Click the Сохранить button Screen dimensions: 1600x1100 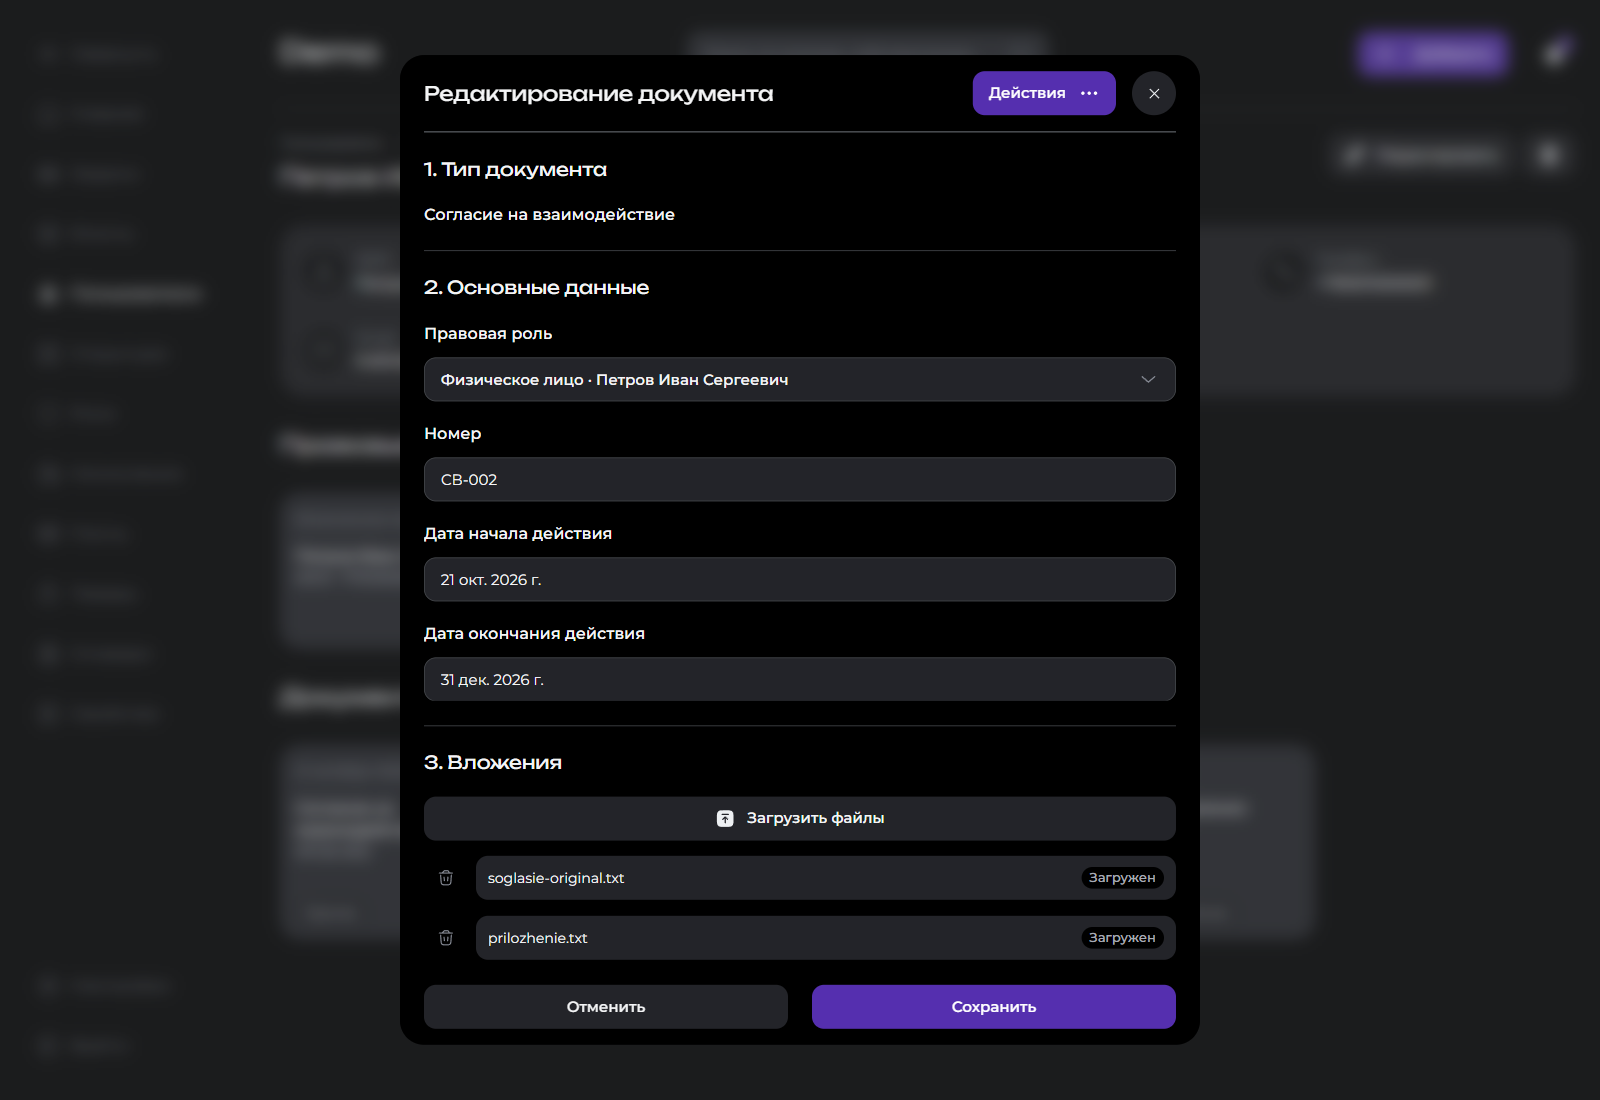coord(994,1007)
